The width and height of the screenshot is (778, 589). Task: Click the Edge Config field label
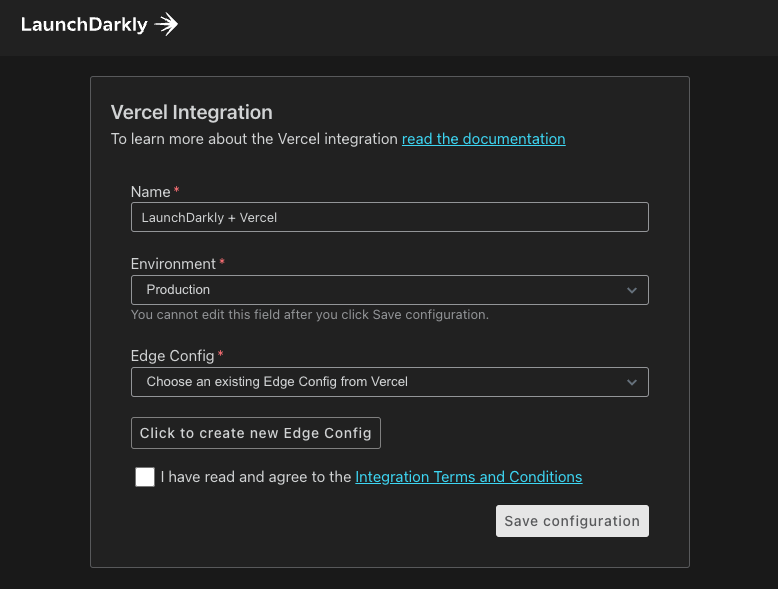[x=172, y=356]
